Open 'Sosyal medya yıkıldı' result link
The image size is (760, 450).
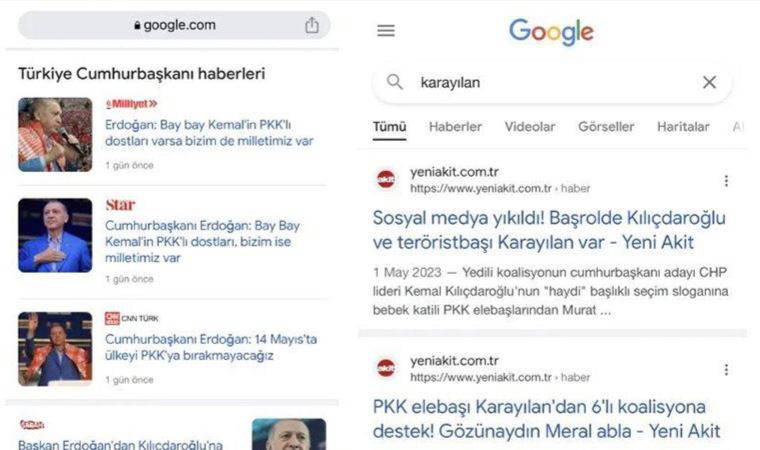click(549, 230)
